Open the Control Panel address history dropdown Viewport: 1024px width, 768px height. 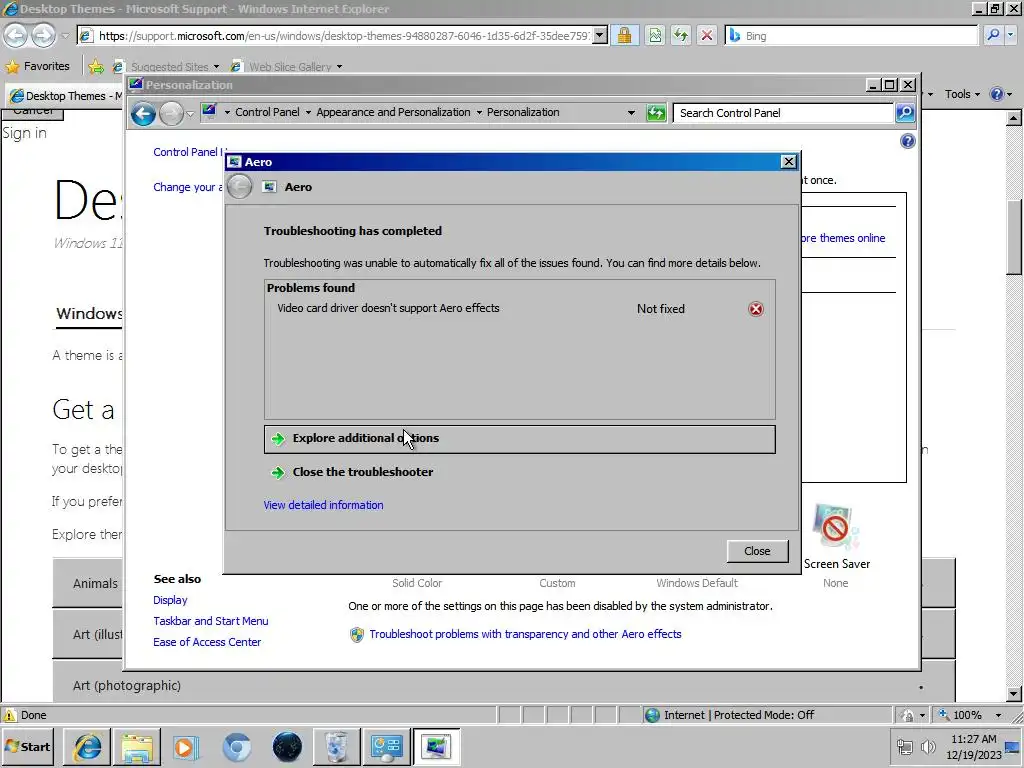click(631, 112)
